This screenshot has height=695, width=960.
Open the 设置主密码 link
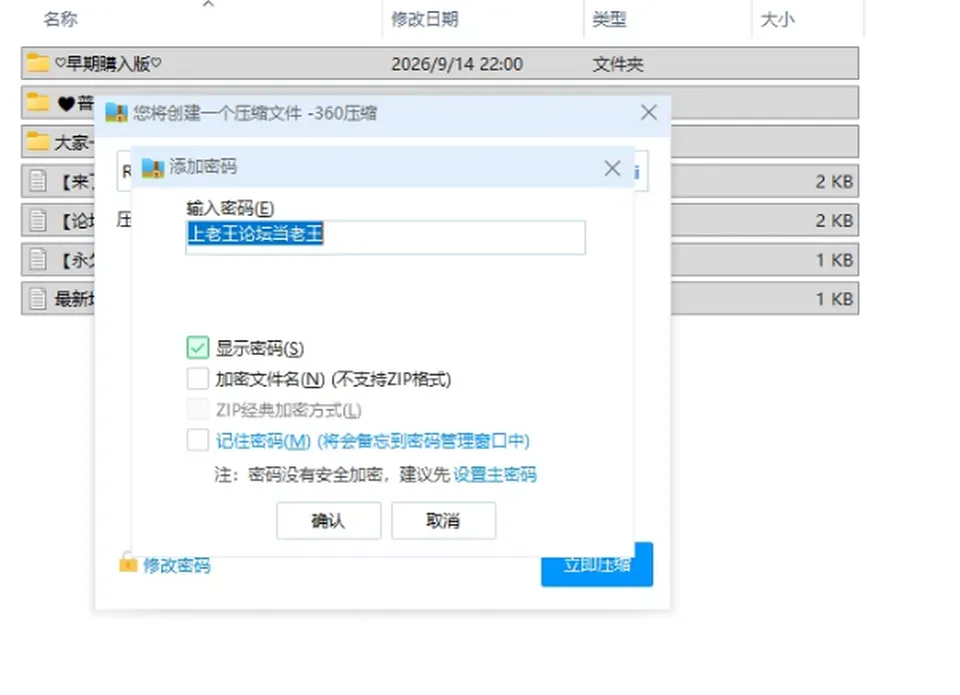pyautogui.click(x=495, y=474)
